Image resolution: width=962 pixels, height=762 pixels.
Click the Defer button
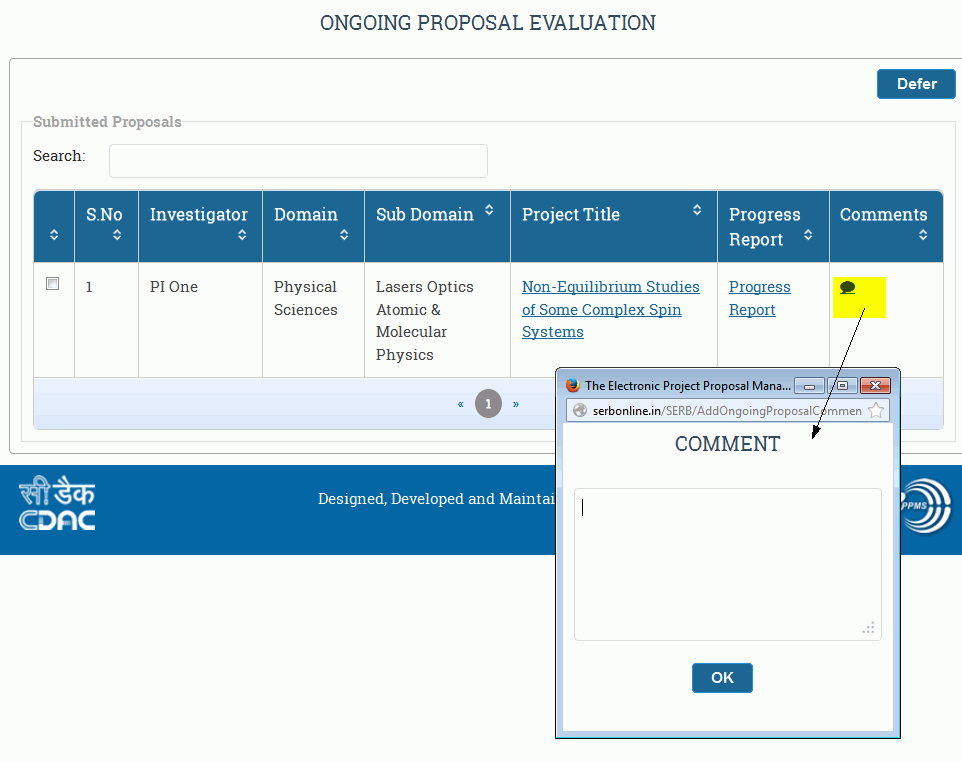tap(916, 84)
